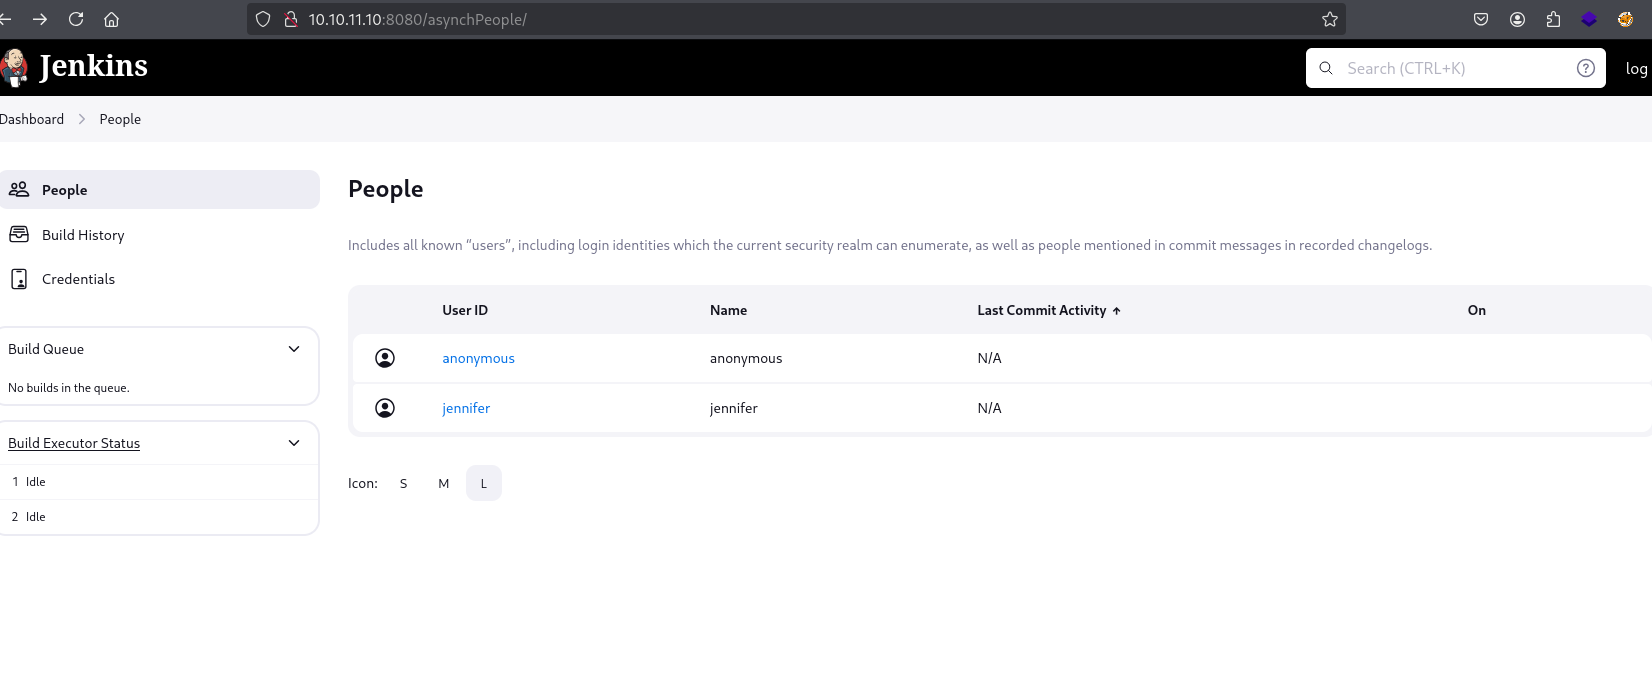The width and height of the screenshot is (1652, 674).
Task: Open the Pocket save icon
Action: [1481, 19]
